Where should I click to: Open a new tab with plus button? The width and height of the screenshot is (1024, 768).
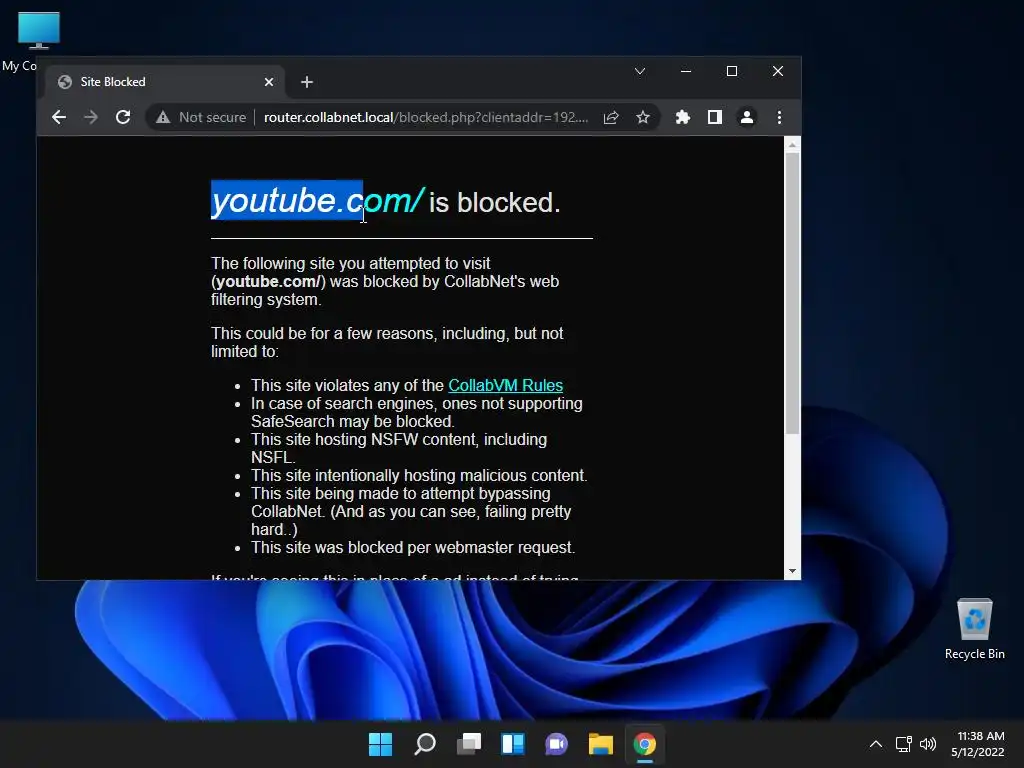pyautogui.click(x=307, y=82)
